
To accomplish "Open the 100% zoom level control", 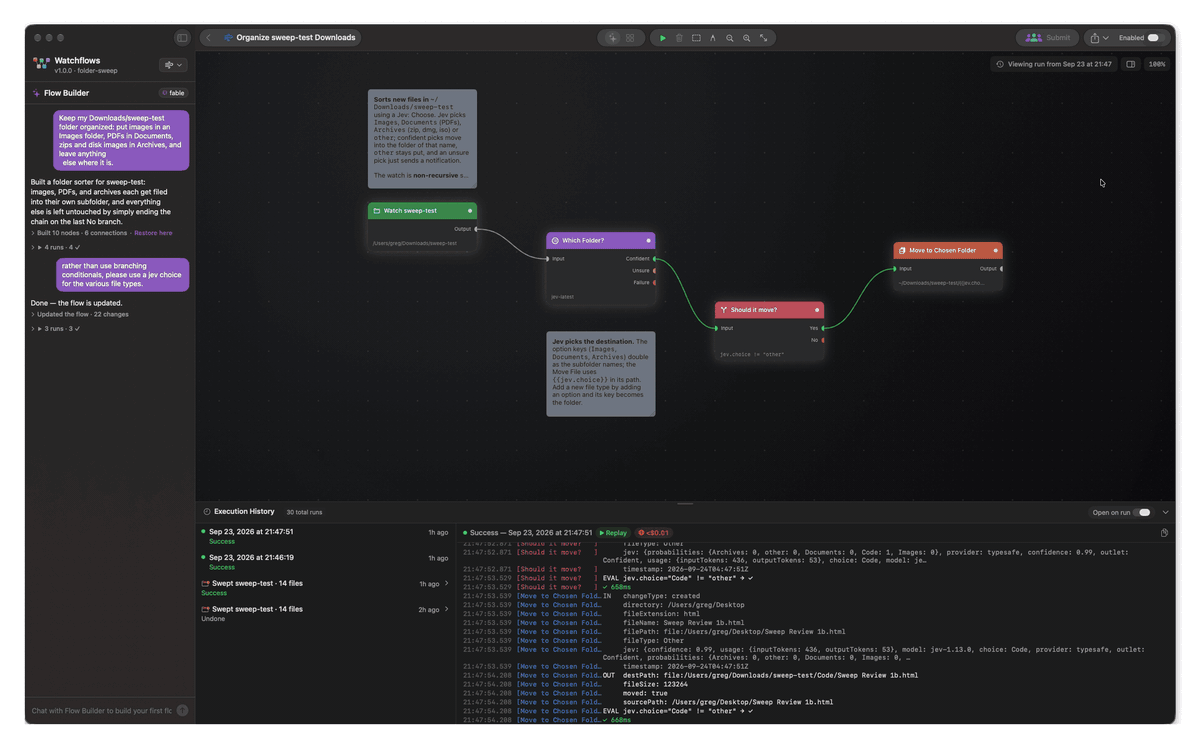I will (1157, 64).
